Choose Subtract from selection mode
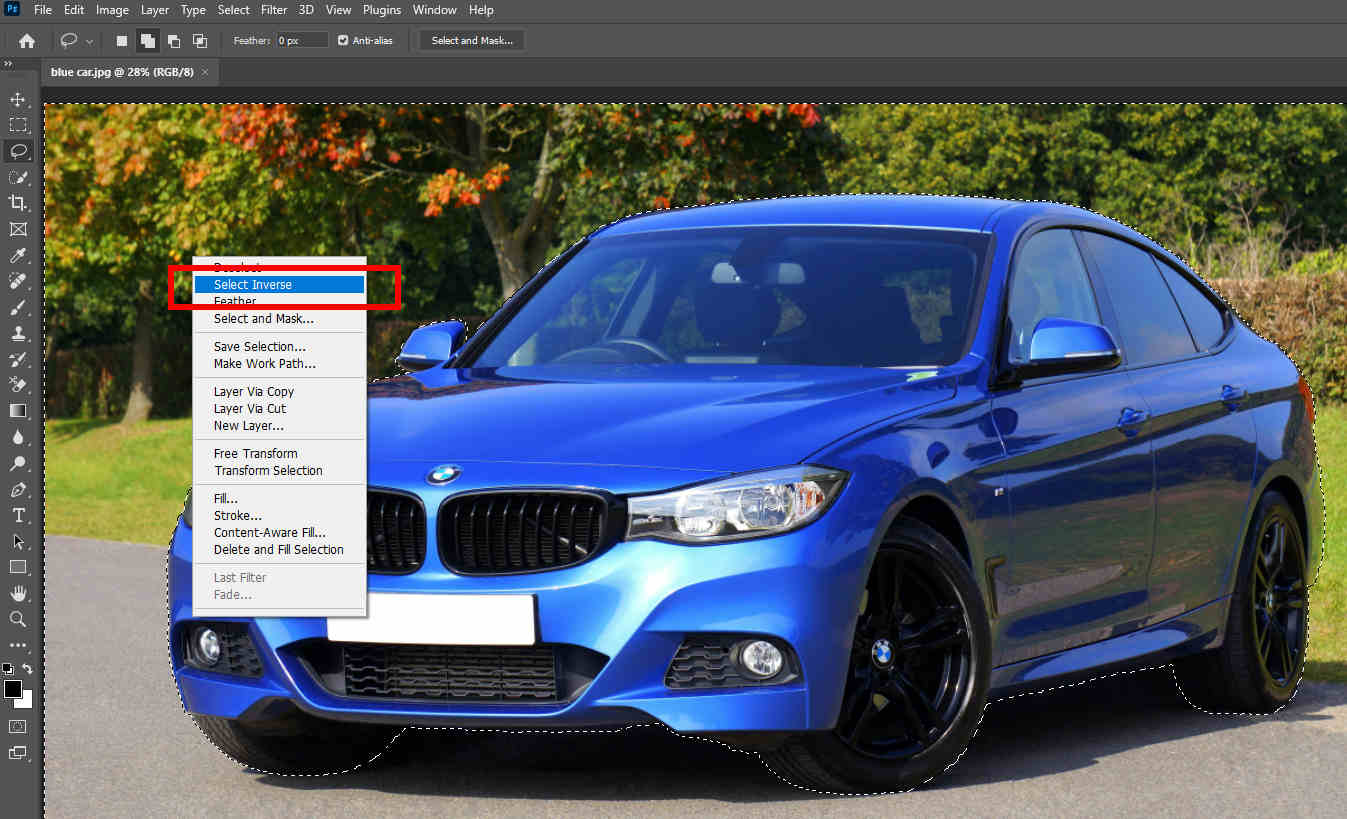Screen dimensions: 1347x819 click(174, 41)
